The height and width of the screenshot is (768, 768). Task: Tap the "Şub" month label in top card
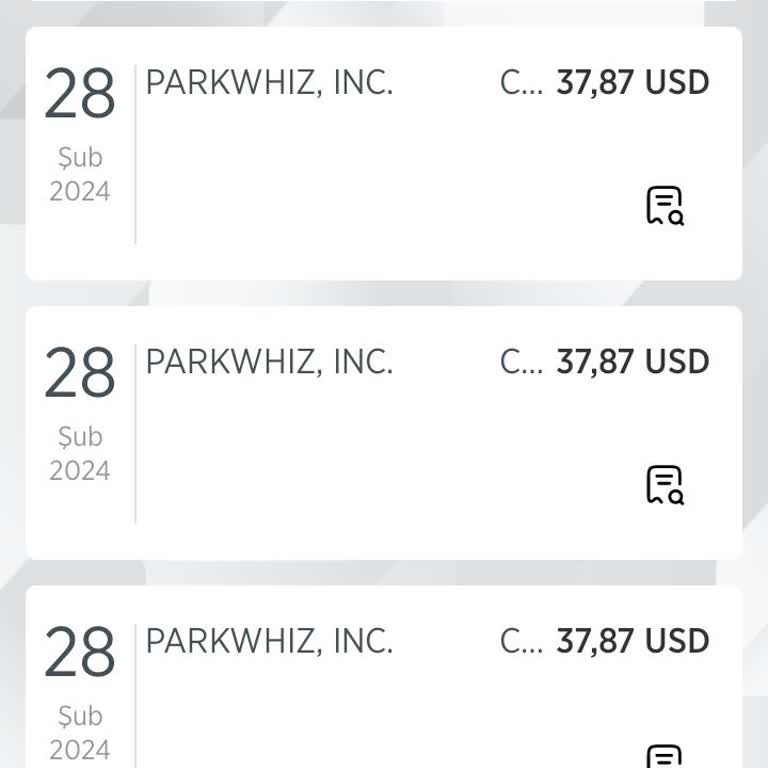[x=80, y=158]
